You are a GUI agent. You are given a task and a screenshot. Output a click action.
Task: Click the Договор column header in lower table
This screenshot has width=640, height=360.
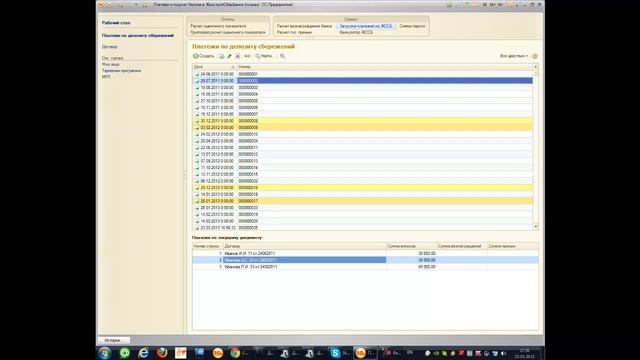(x=304, y=246)
